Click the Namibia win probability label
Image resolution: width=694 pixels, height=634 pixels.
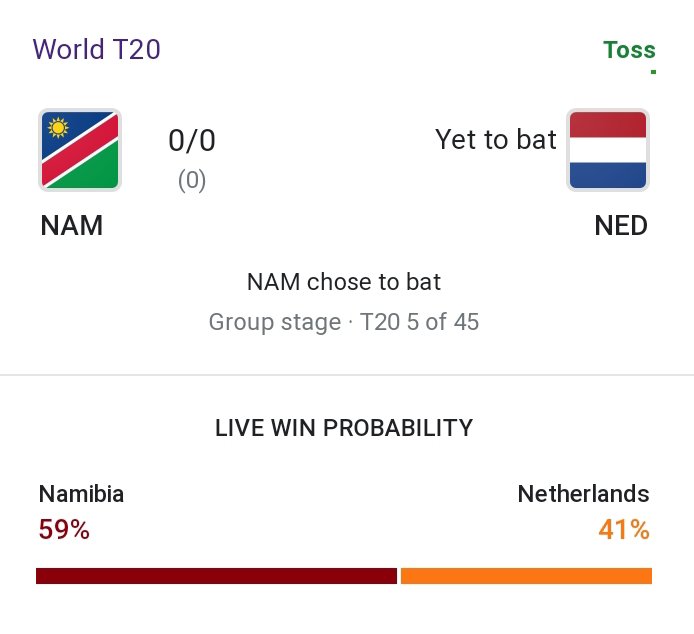(81, 493)
